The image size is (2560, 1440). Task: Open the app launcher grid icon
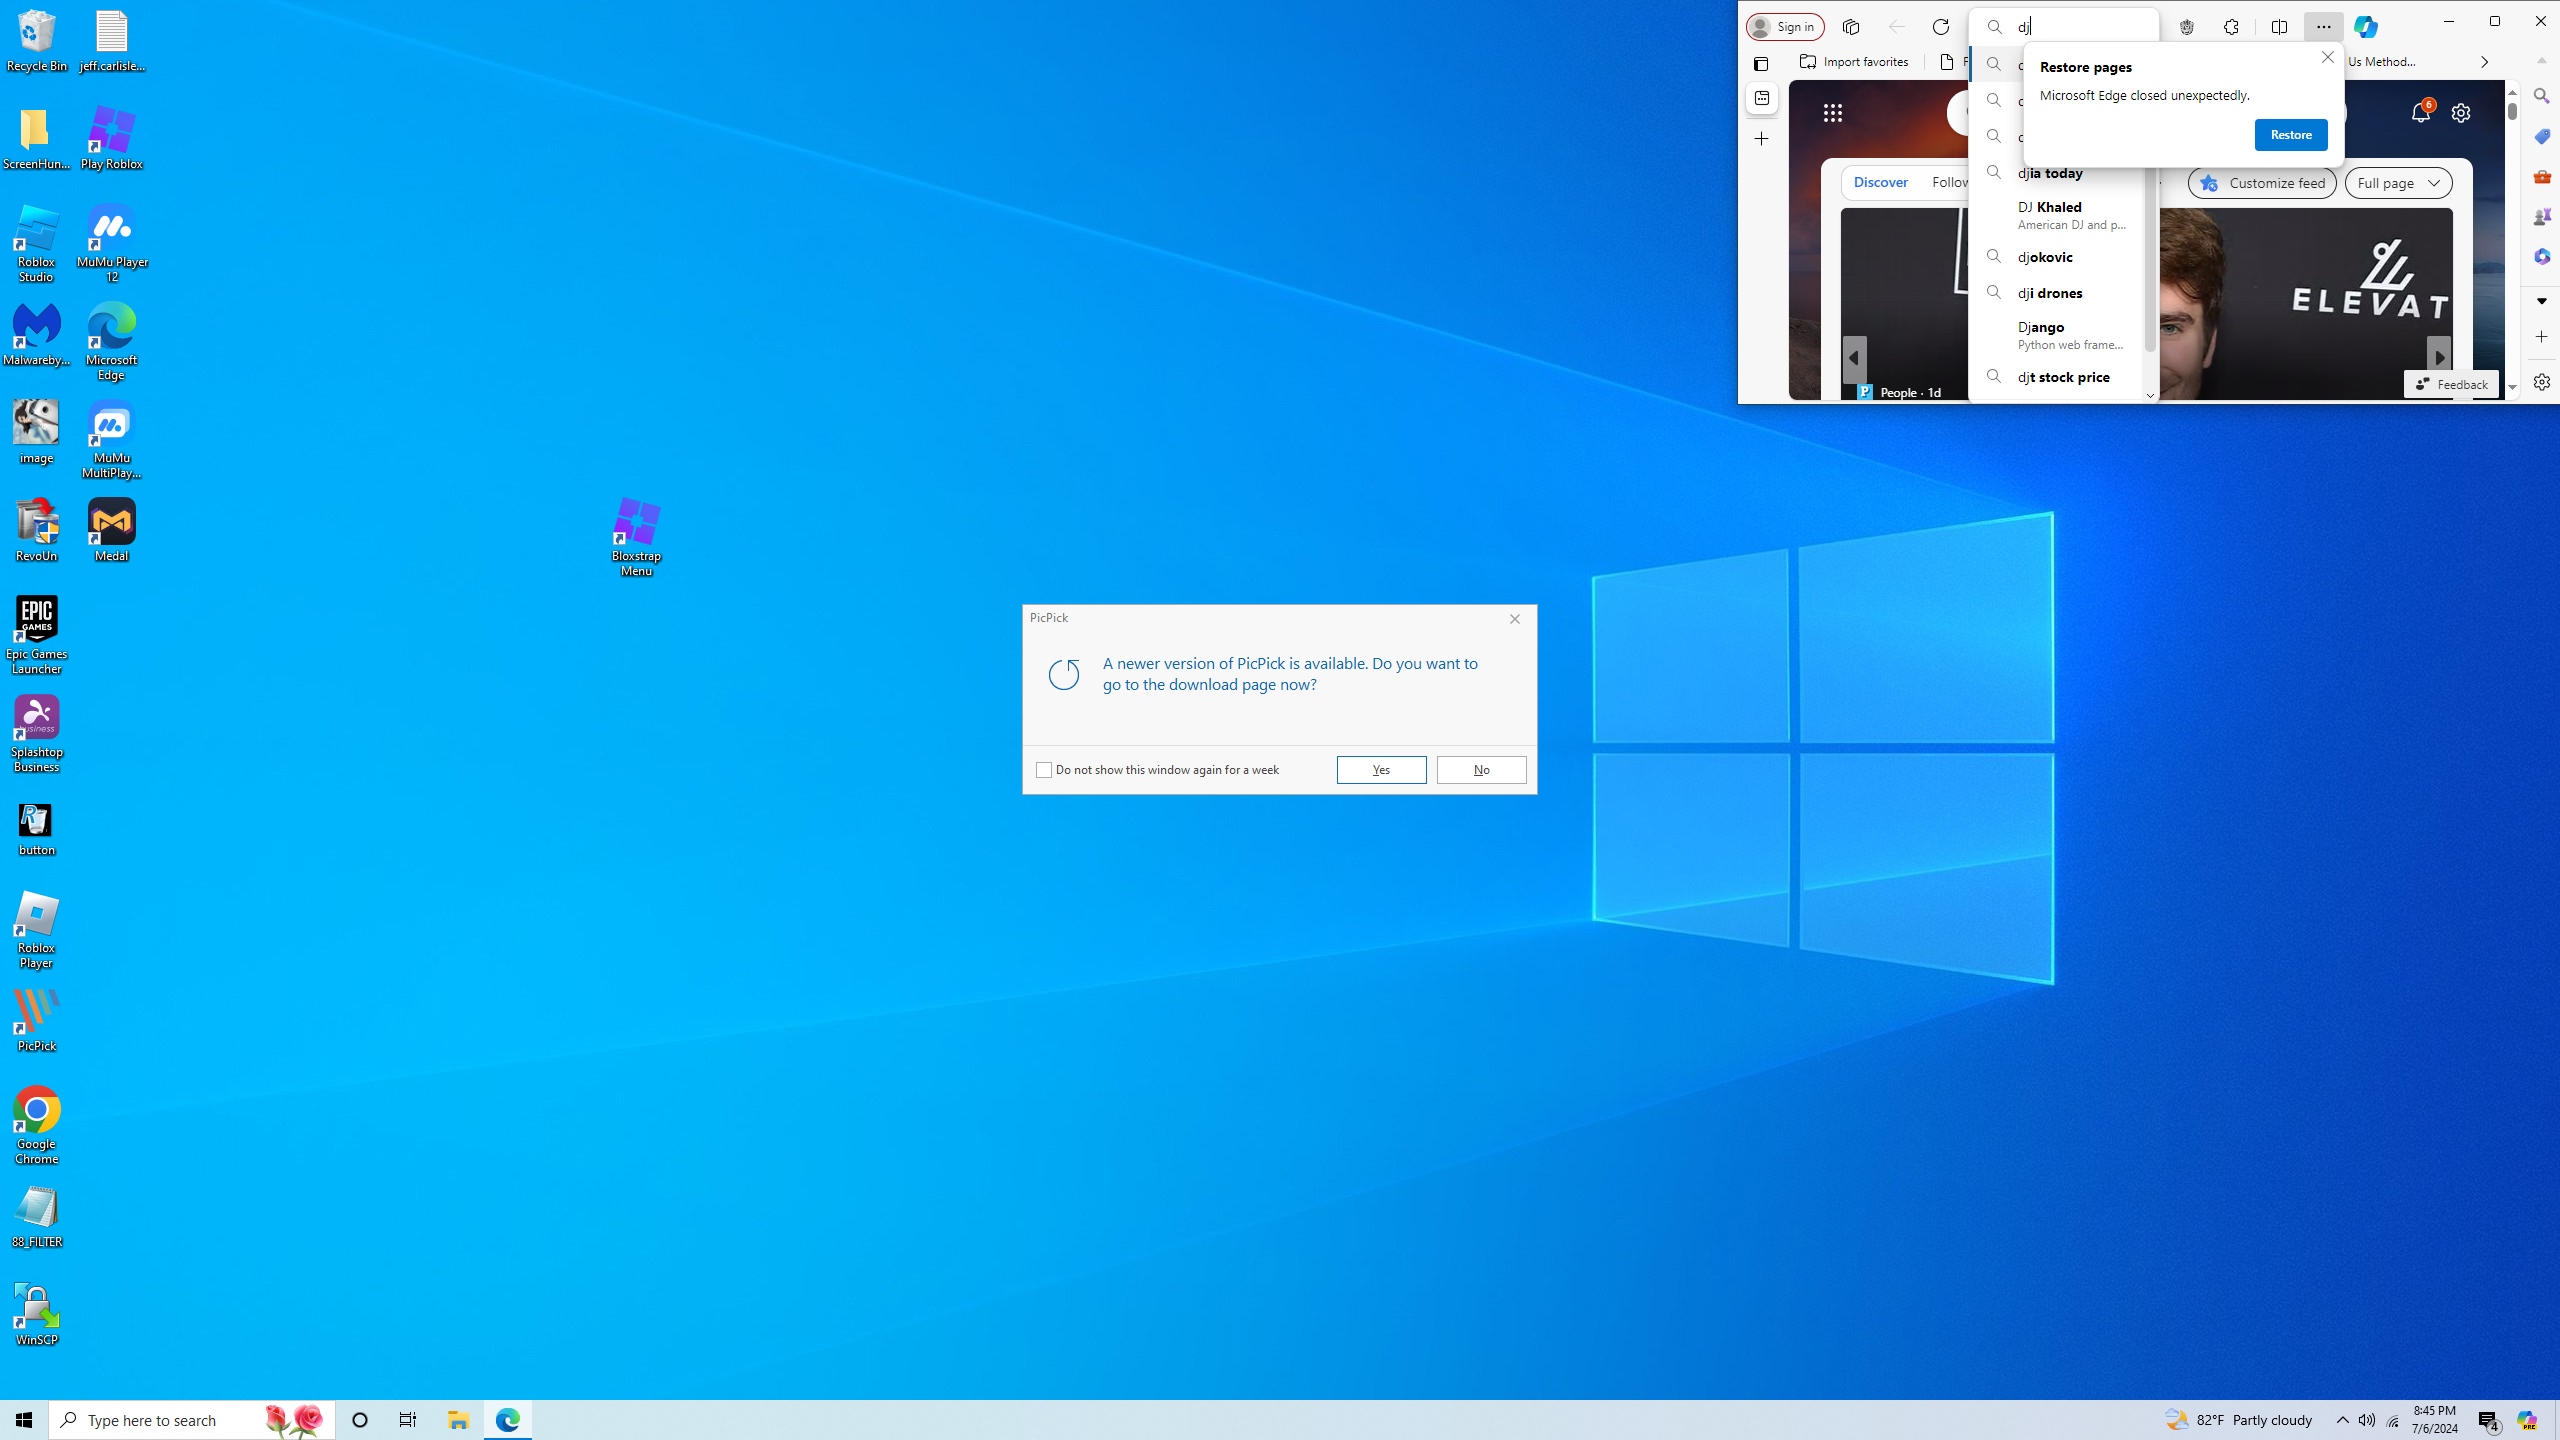(1832, 113)
